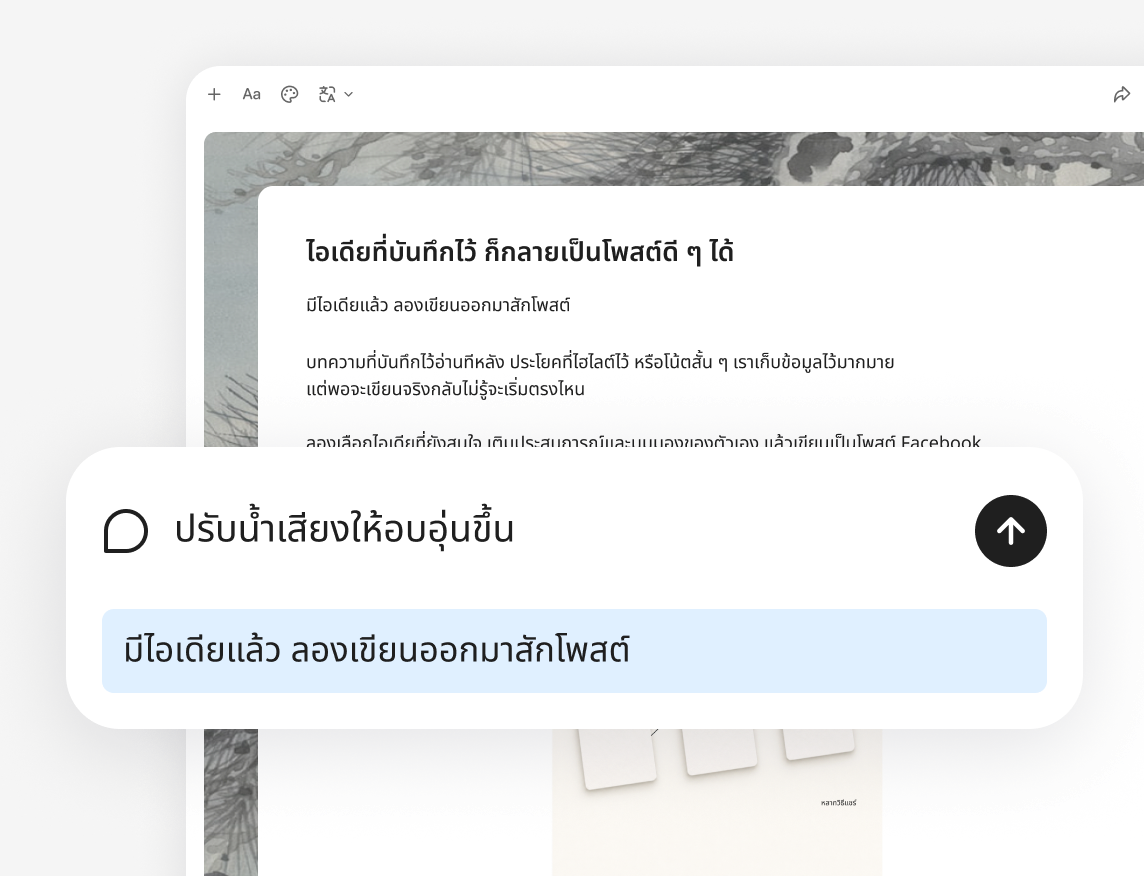The image size is (1144, 876).
Task: Open the Aa text style options
Action: click(x=252, y=94)
